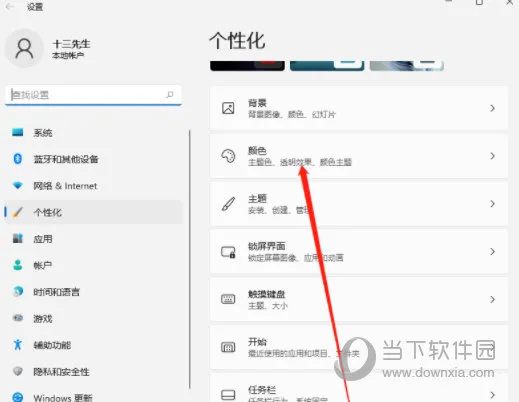The image size is (519, 402).
Task: Click the 游戏 controller icon
Action: pyautogui.click(x=18, y=318)
